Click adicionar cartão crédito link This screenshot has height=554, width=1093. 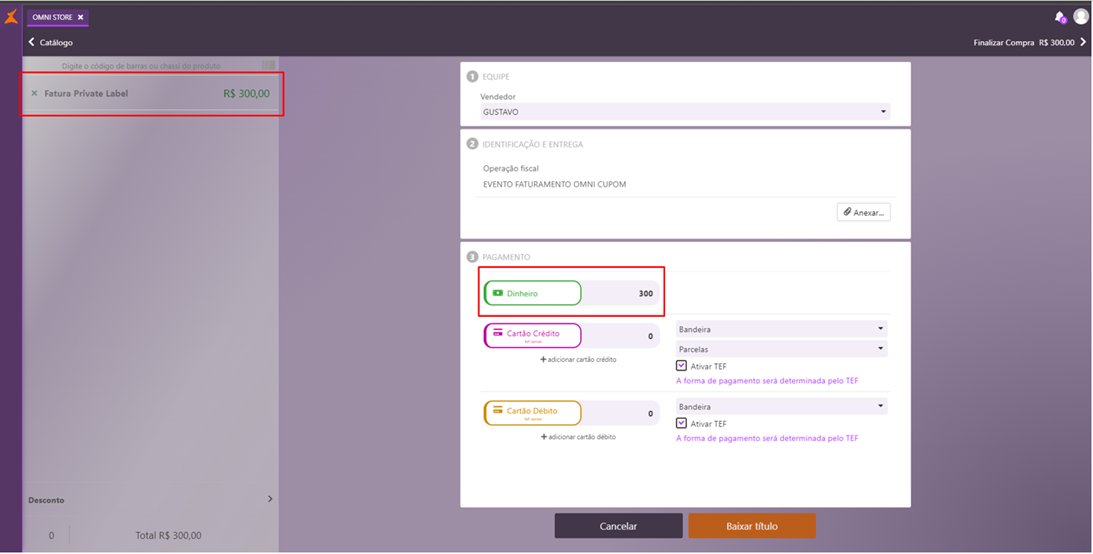(x=578, y=360)
